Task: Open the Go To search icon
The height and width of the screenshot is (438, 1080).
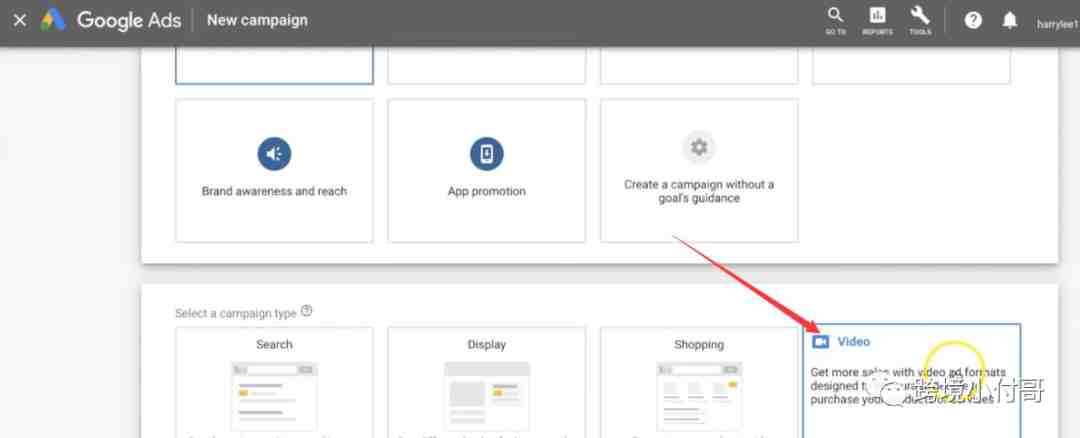Action: click(835, 21)
